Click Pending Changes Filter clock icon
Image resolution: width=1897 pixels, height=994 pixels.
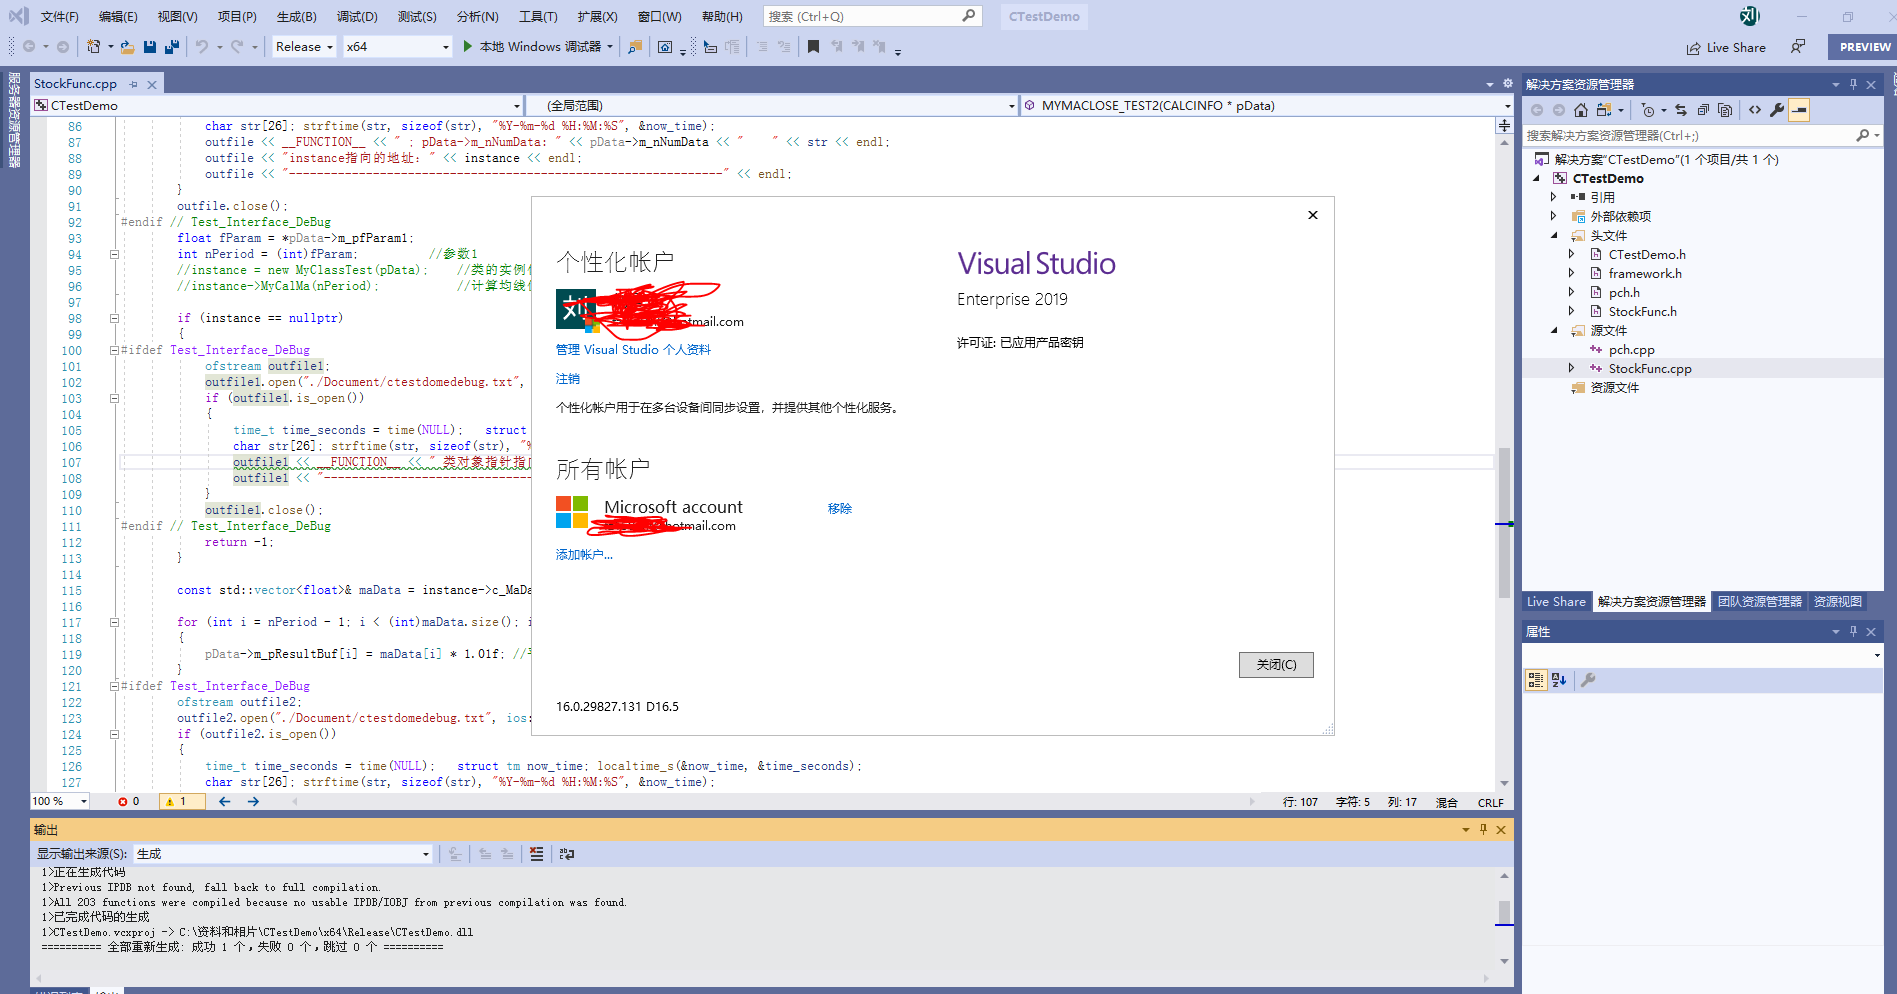click(1648, 110)
